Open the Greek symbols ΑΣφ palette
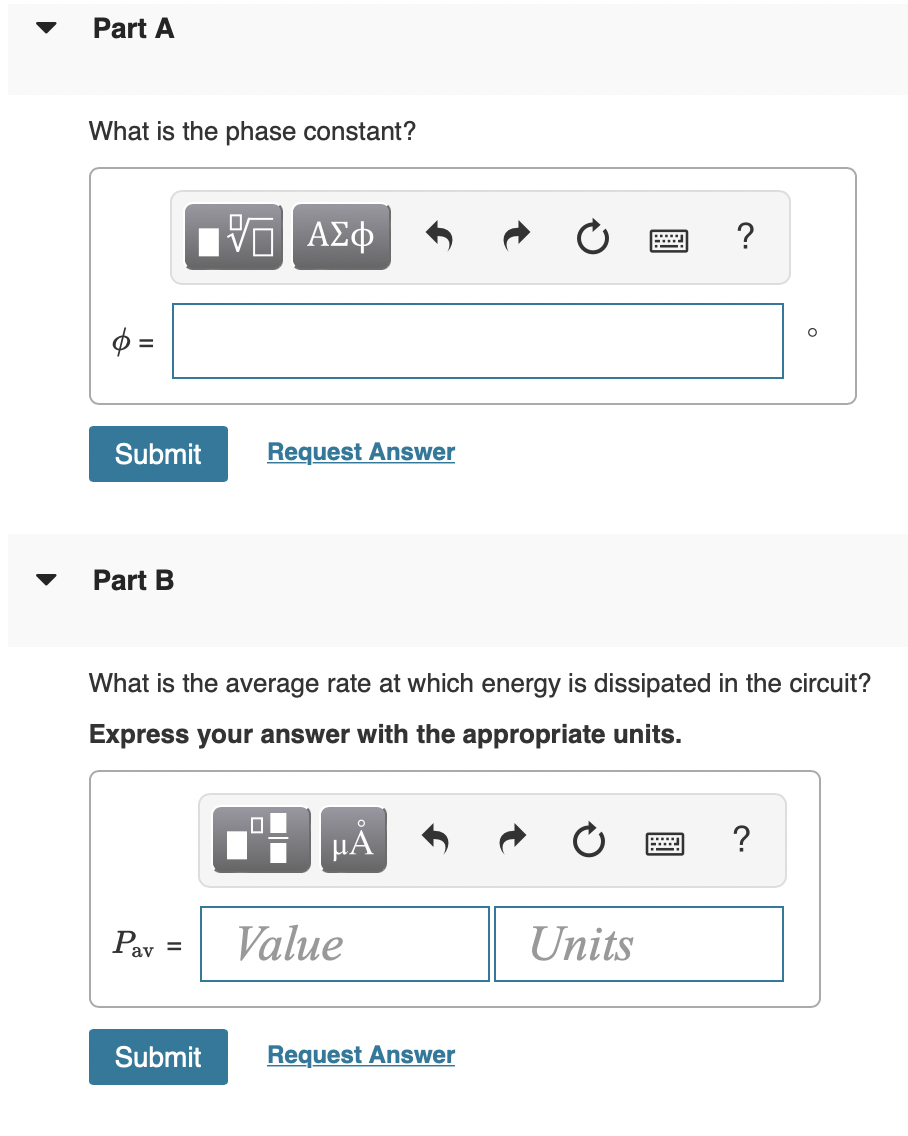 341,237
